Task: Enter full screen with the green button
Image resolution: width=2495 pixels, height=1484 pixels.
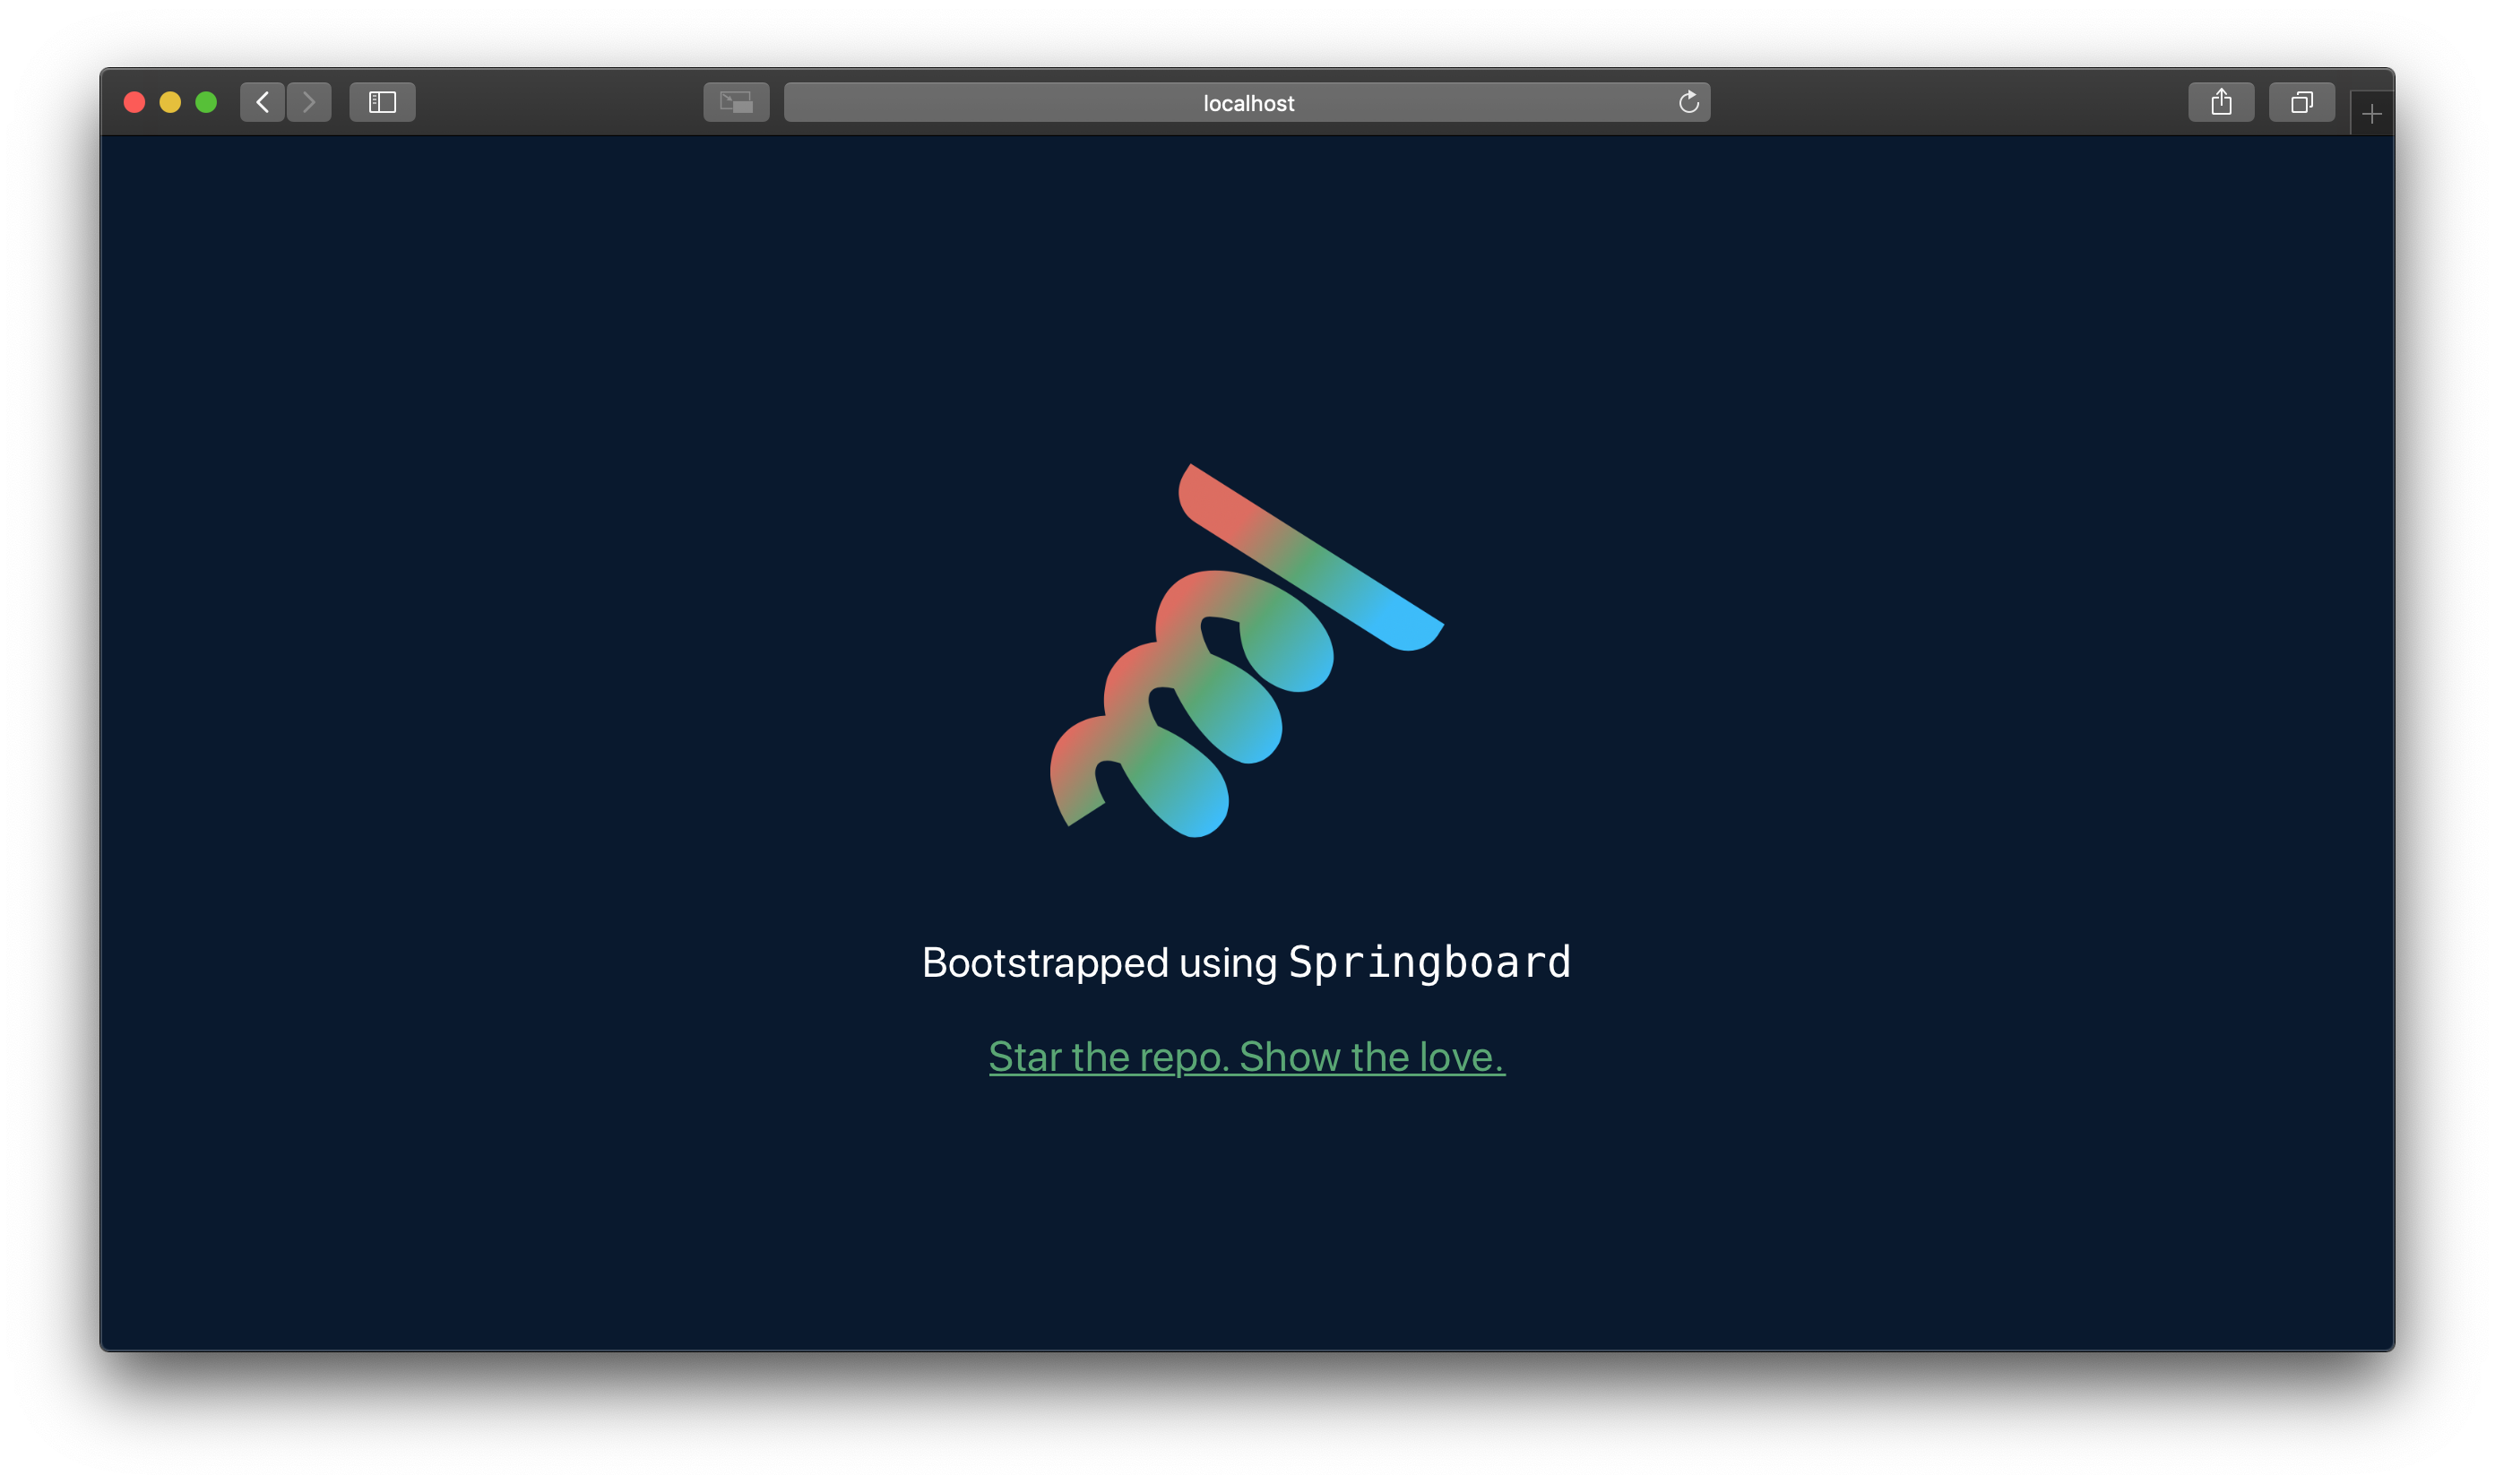Action: coord(206,102)
